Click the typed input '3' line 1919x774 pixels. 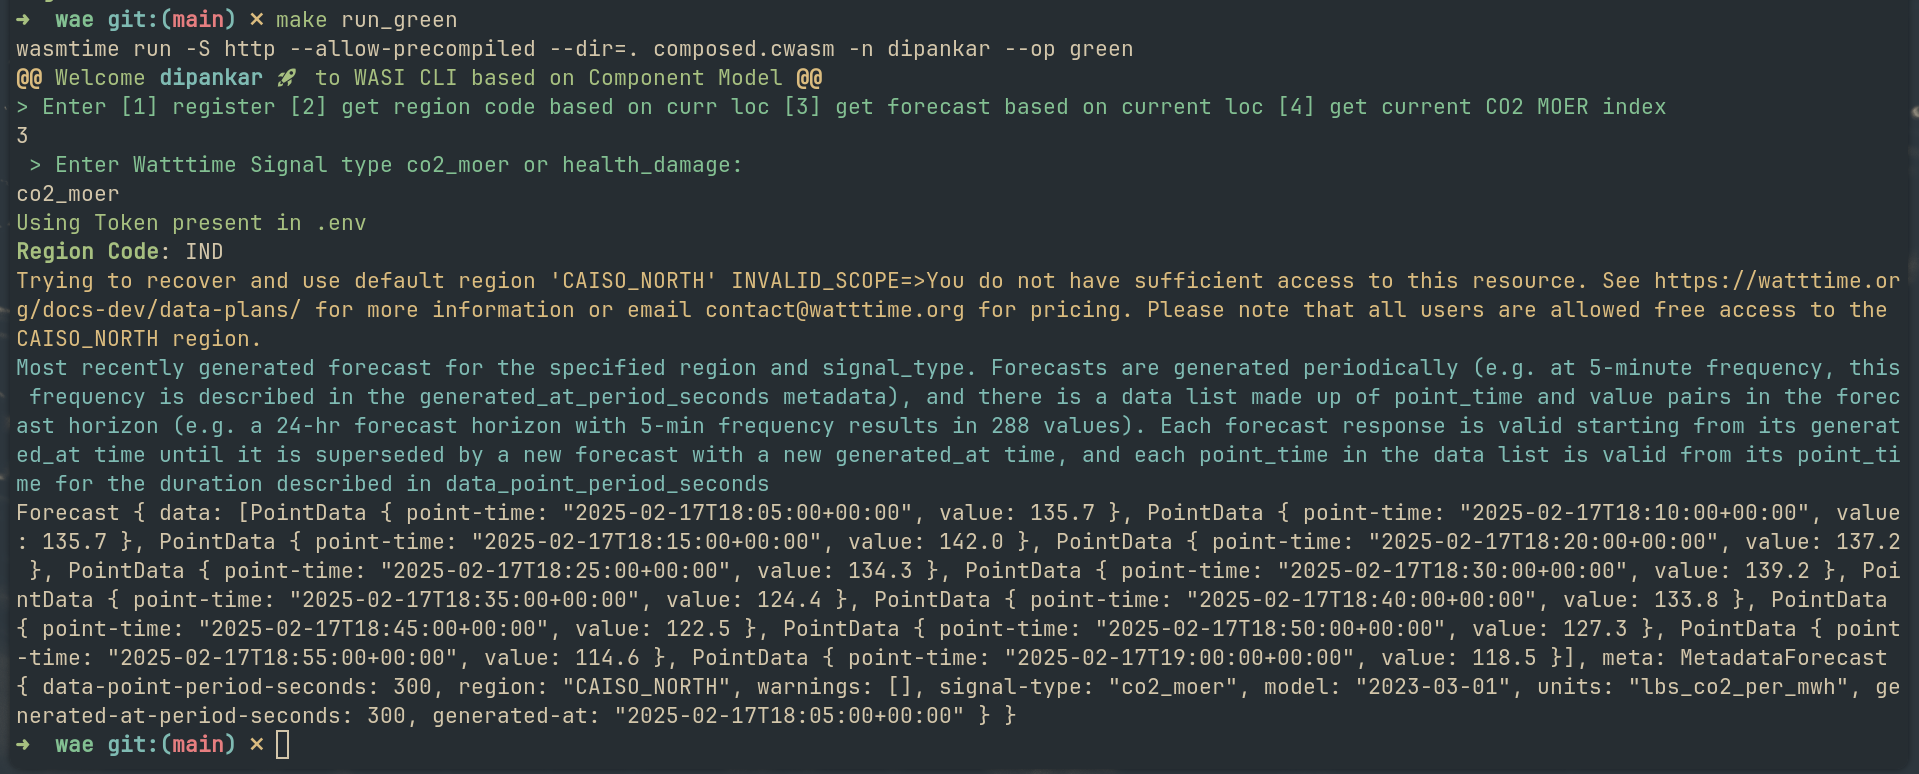click(23, 136)
